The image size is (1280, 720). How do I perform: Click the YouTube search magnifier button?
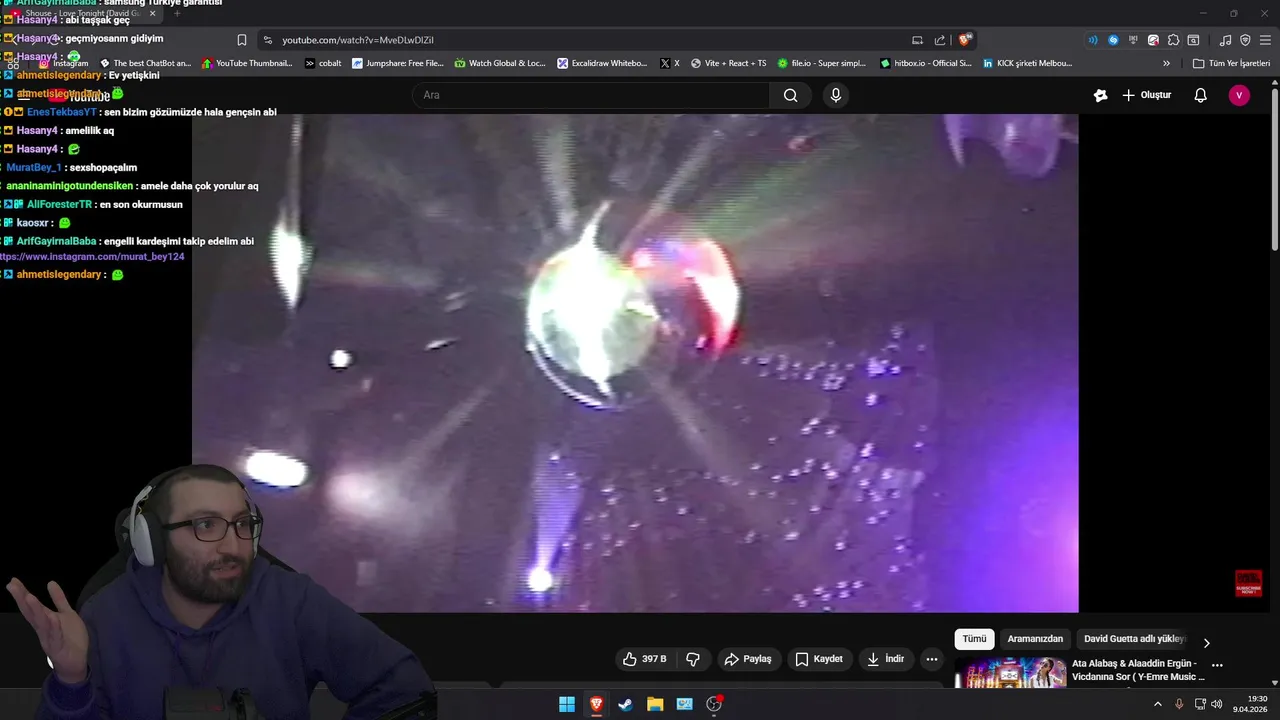pos(790,95)
